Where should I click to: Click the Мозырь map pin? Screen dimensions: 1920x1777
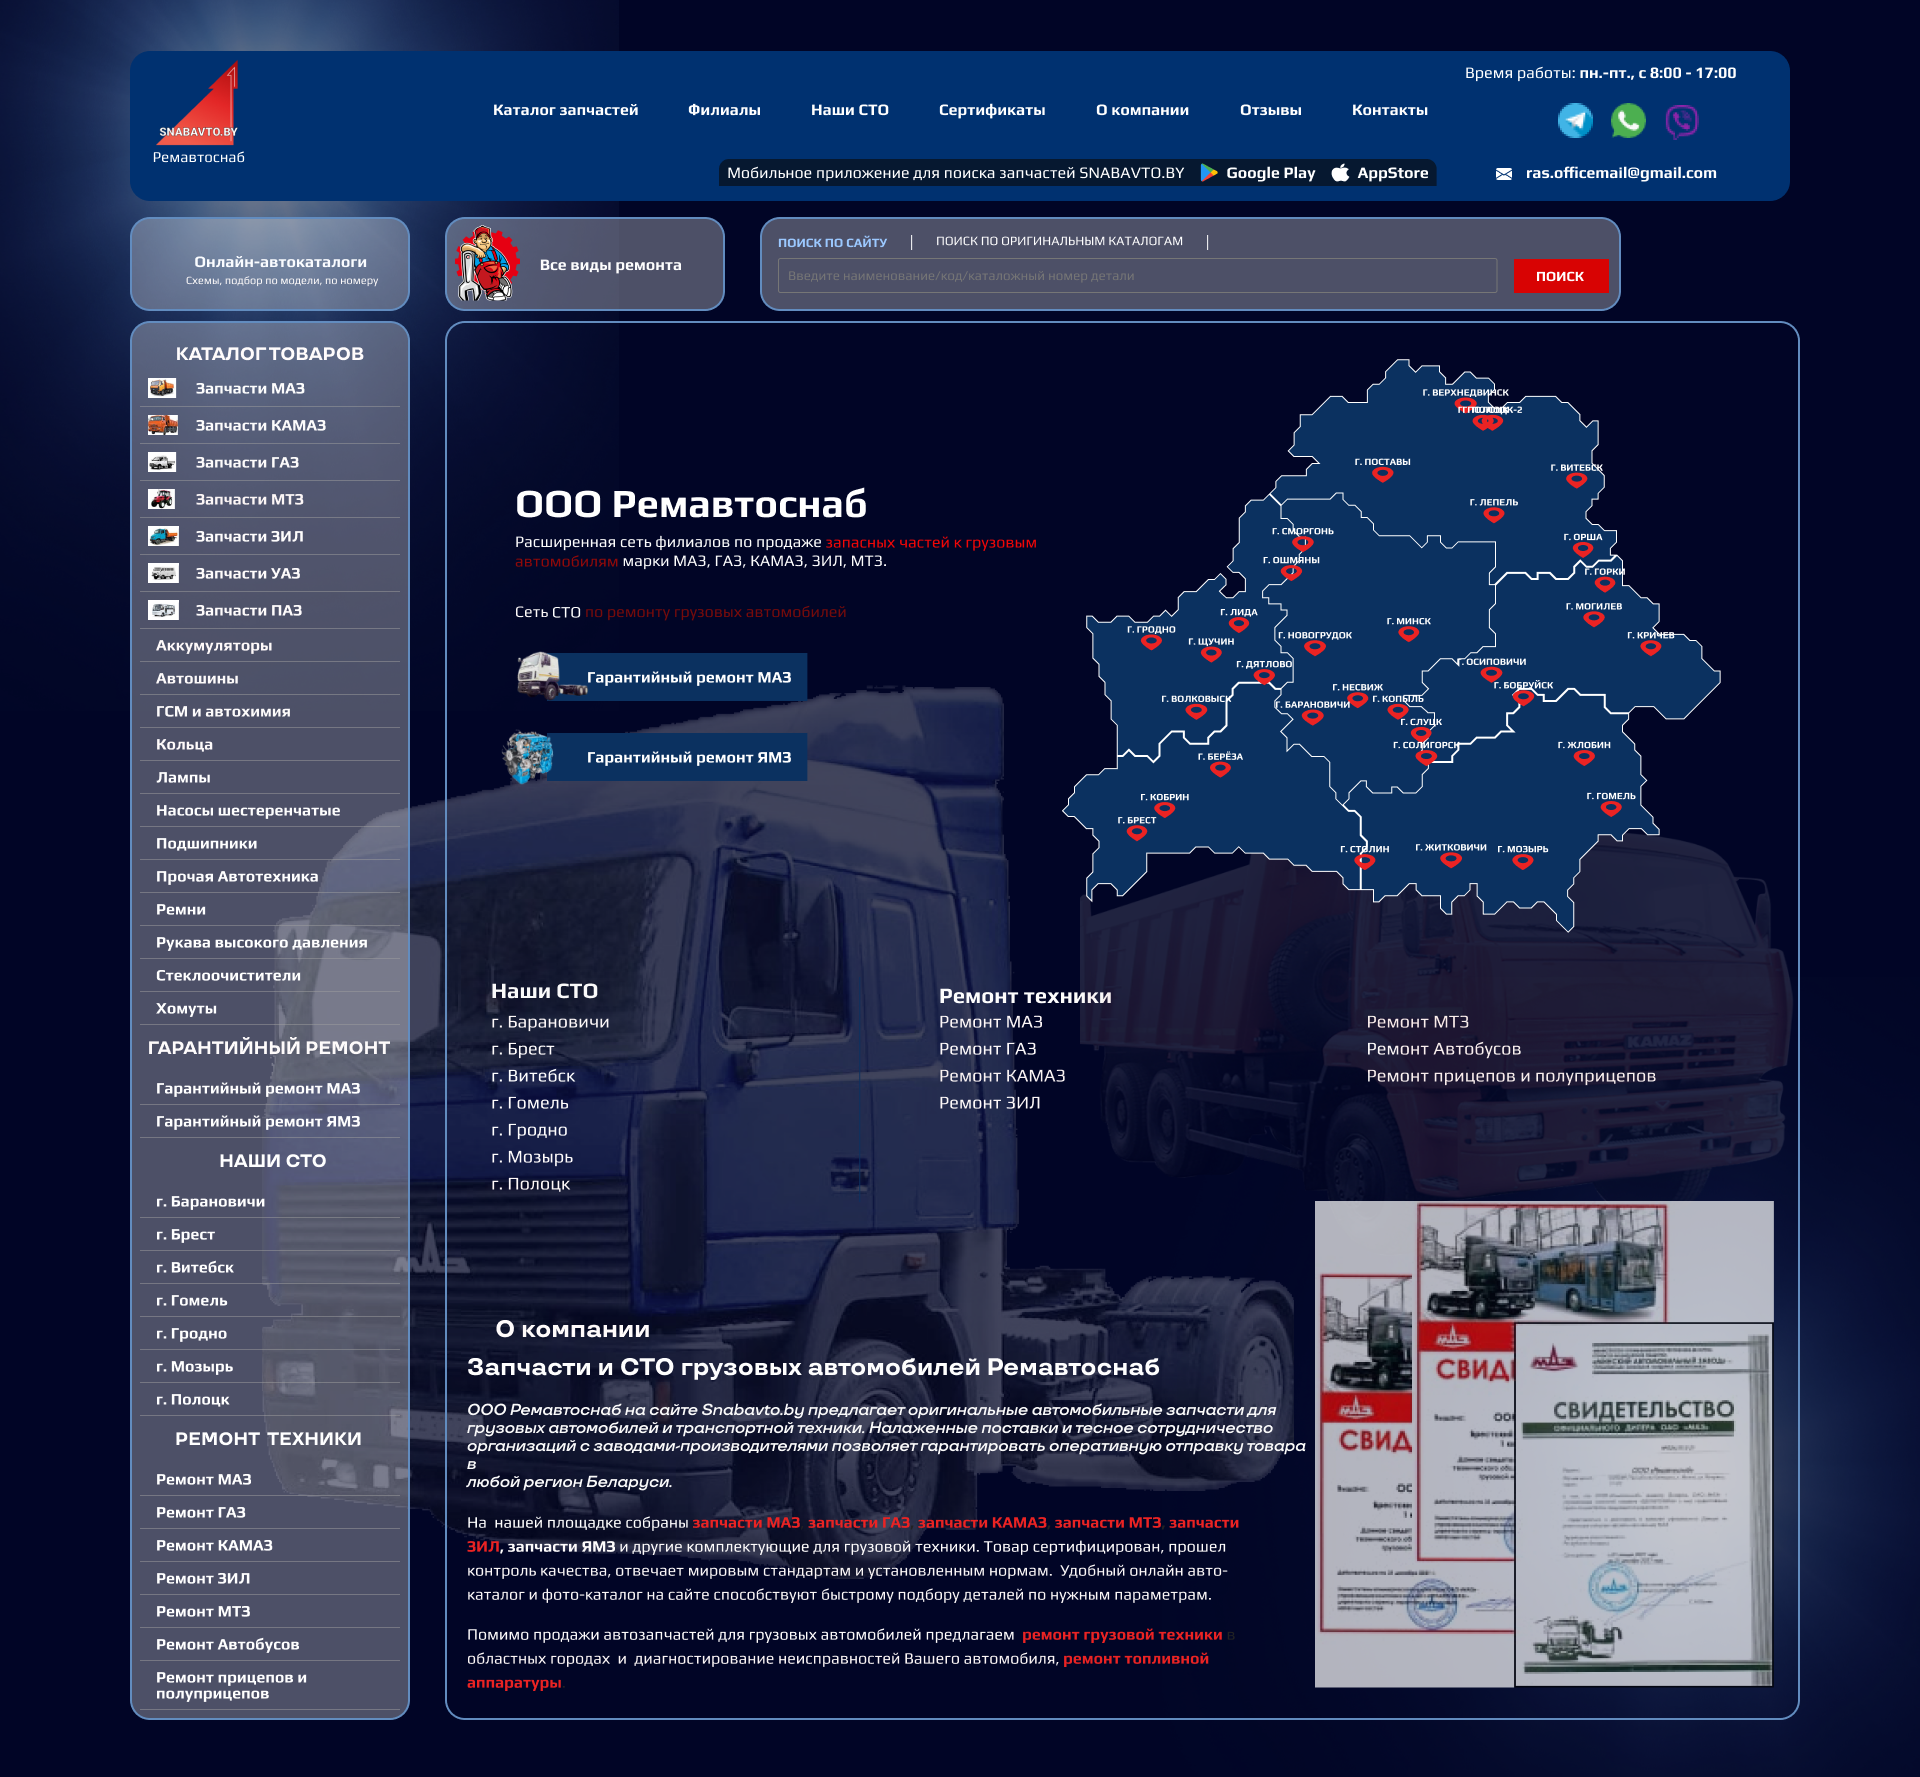pyautogui.click(x=1523, y=862)
